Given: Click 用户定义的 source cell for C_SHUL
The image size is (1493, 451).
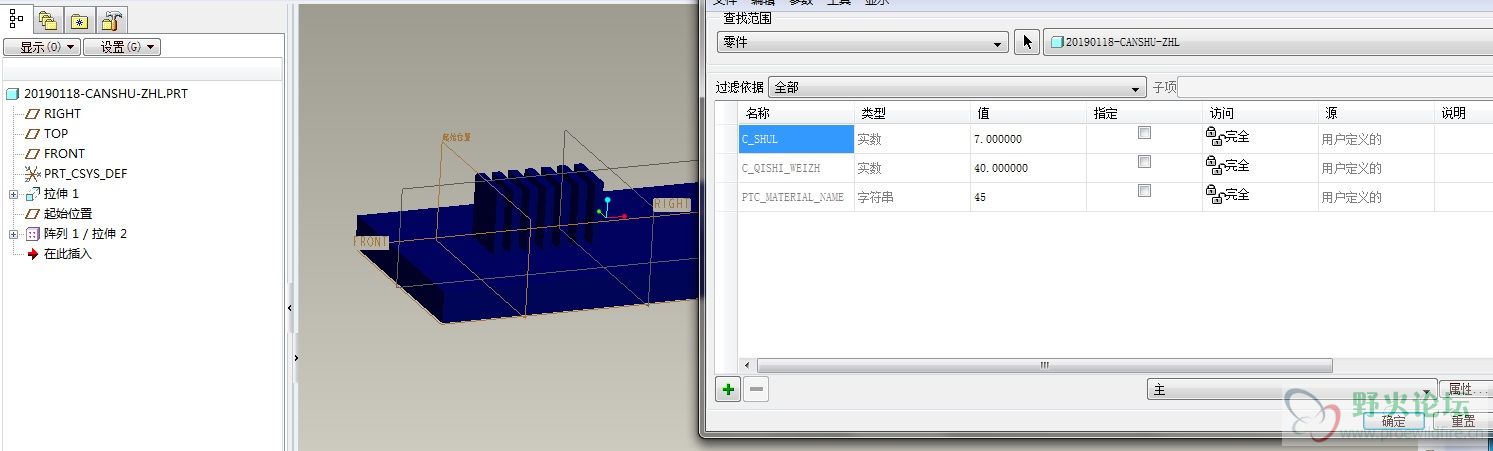Looking at the screenshot, I should 1376,139.
